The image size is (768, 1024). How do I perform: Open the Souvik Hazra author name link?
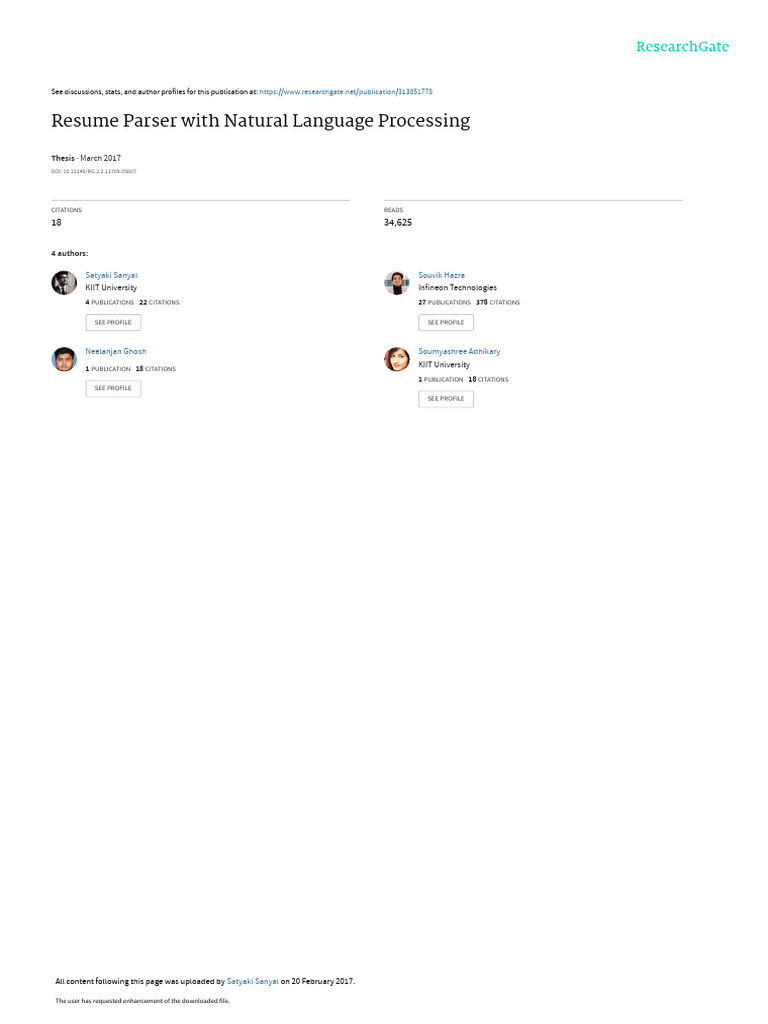click(441, 275)
